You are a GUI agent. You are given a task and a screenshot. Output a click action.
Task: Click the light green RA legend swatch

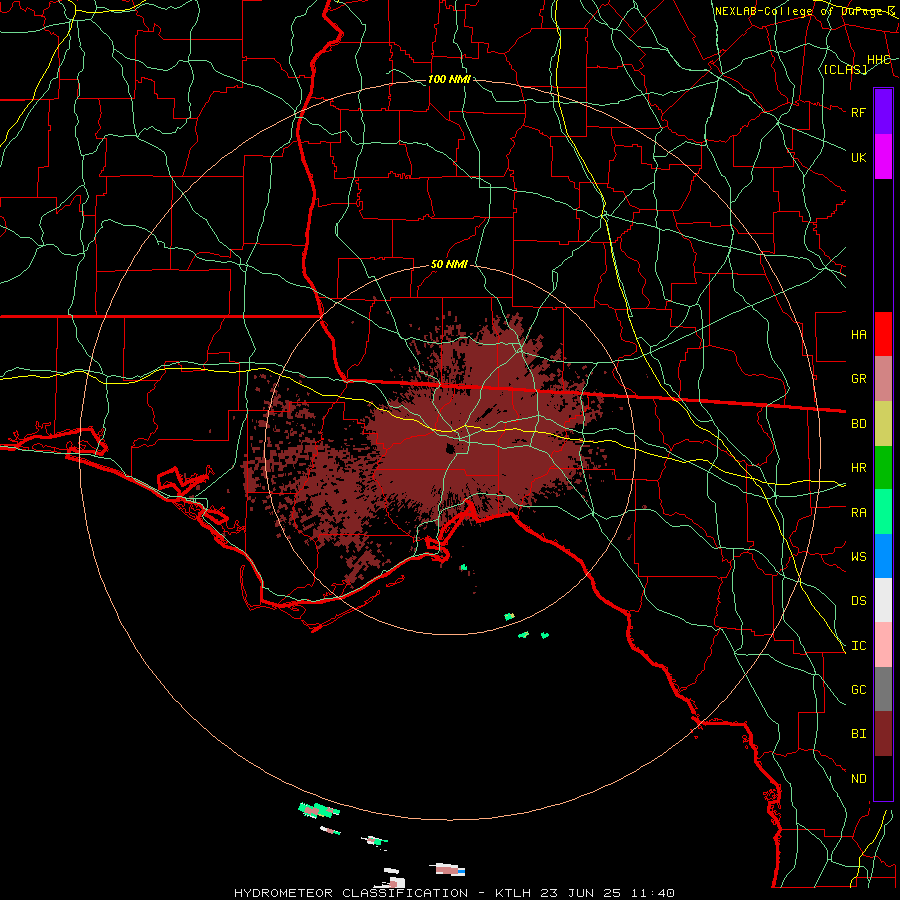[x=883, y=512]
